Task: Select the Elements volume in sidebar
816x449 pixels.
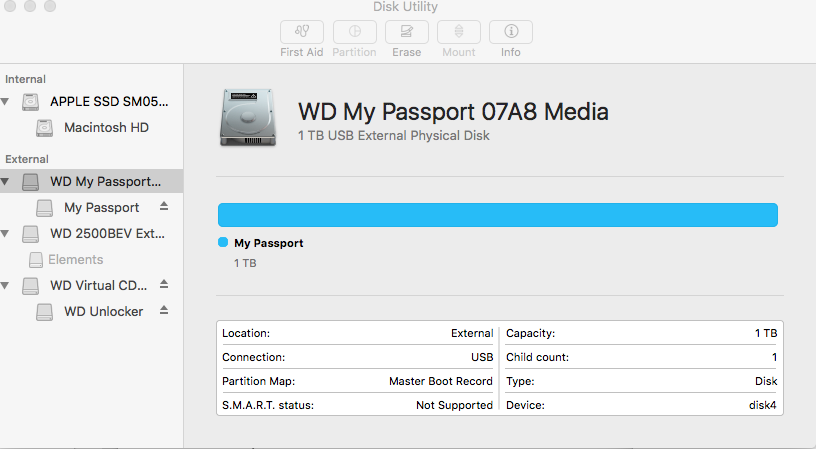Action: (75, 260)
